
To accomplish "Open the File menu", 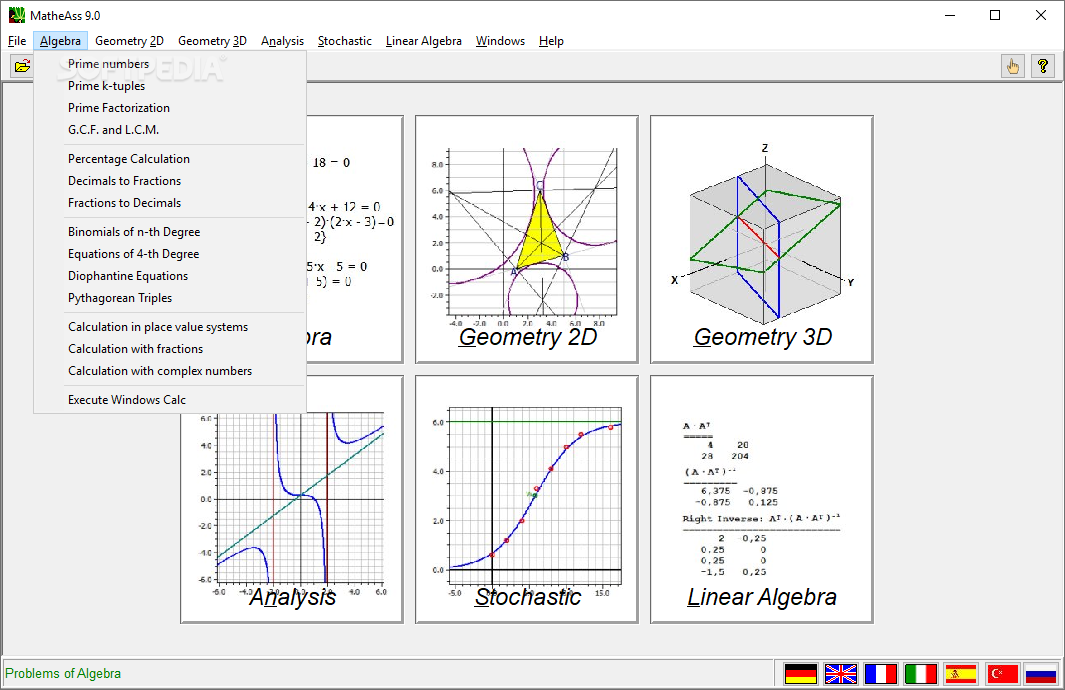I will click(x=17, y=41).
